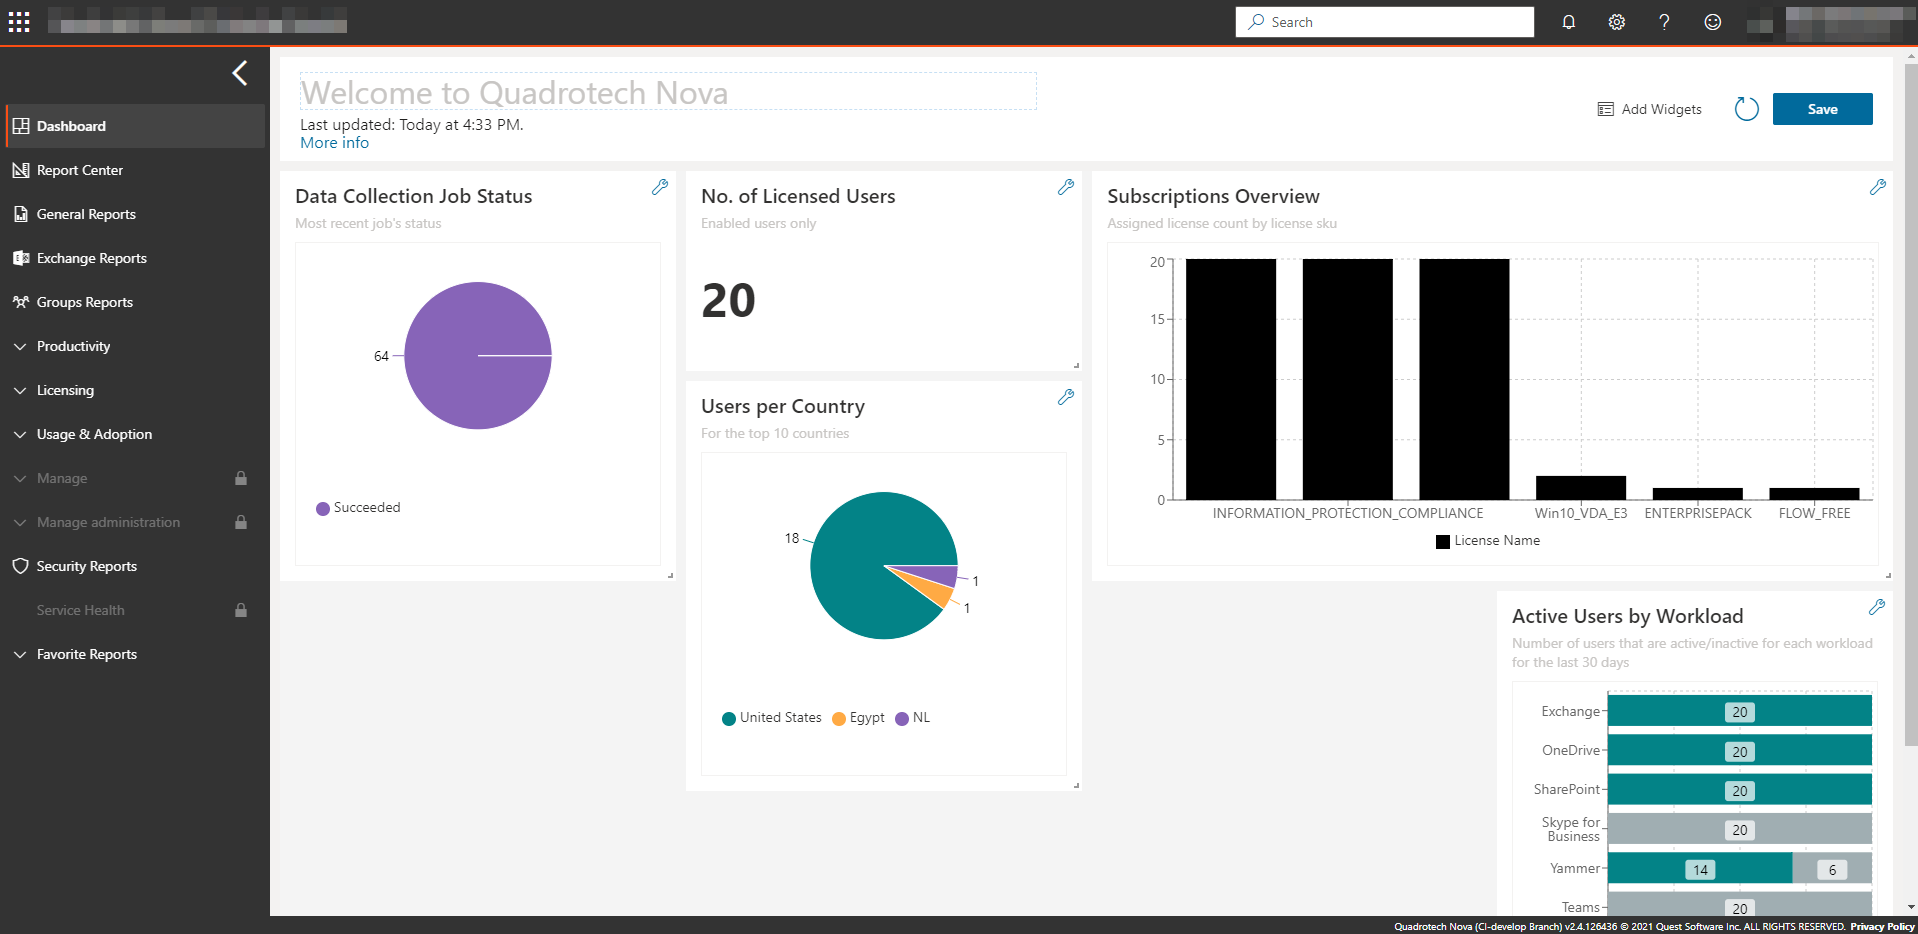Toggle the Egypt legend item

[858, 718]
